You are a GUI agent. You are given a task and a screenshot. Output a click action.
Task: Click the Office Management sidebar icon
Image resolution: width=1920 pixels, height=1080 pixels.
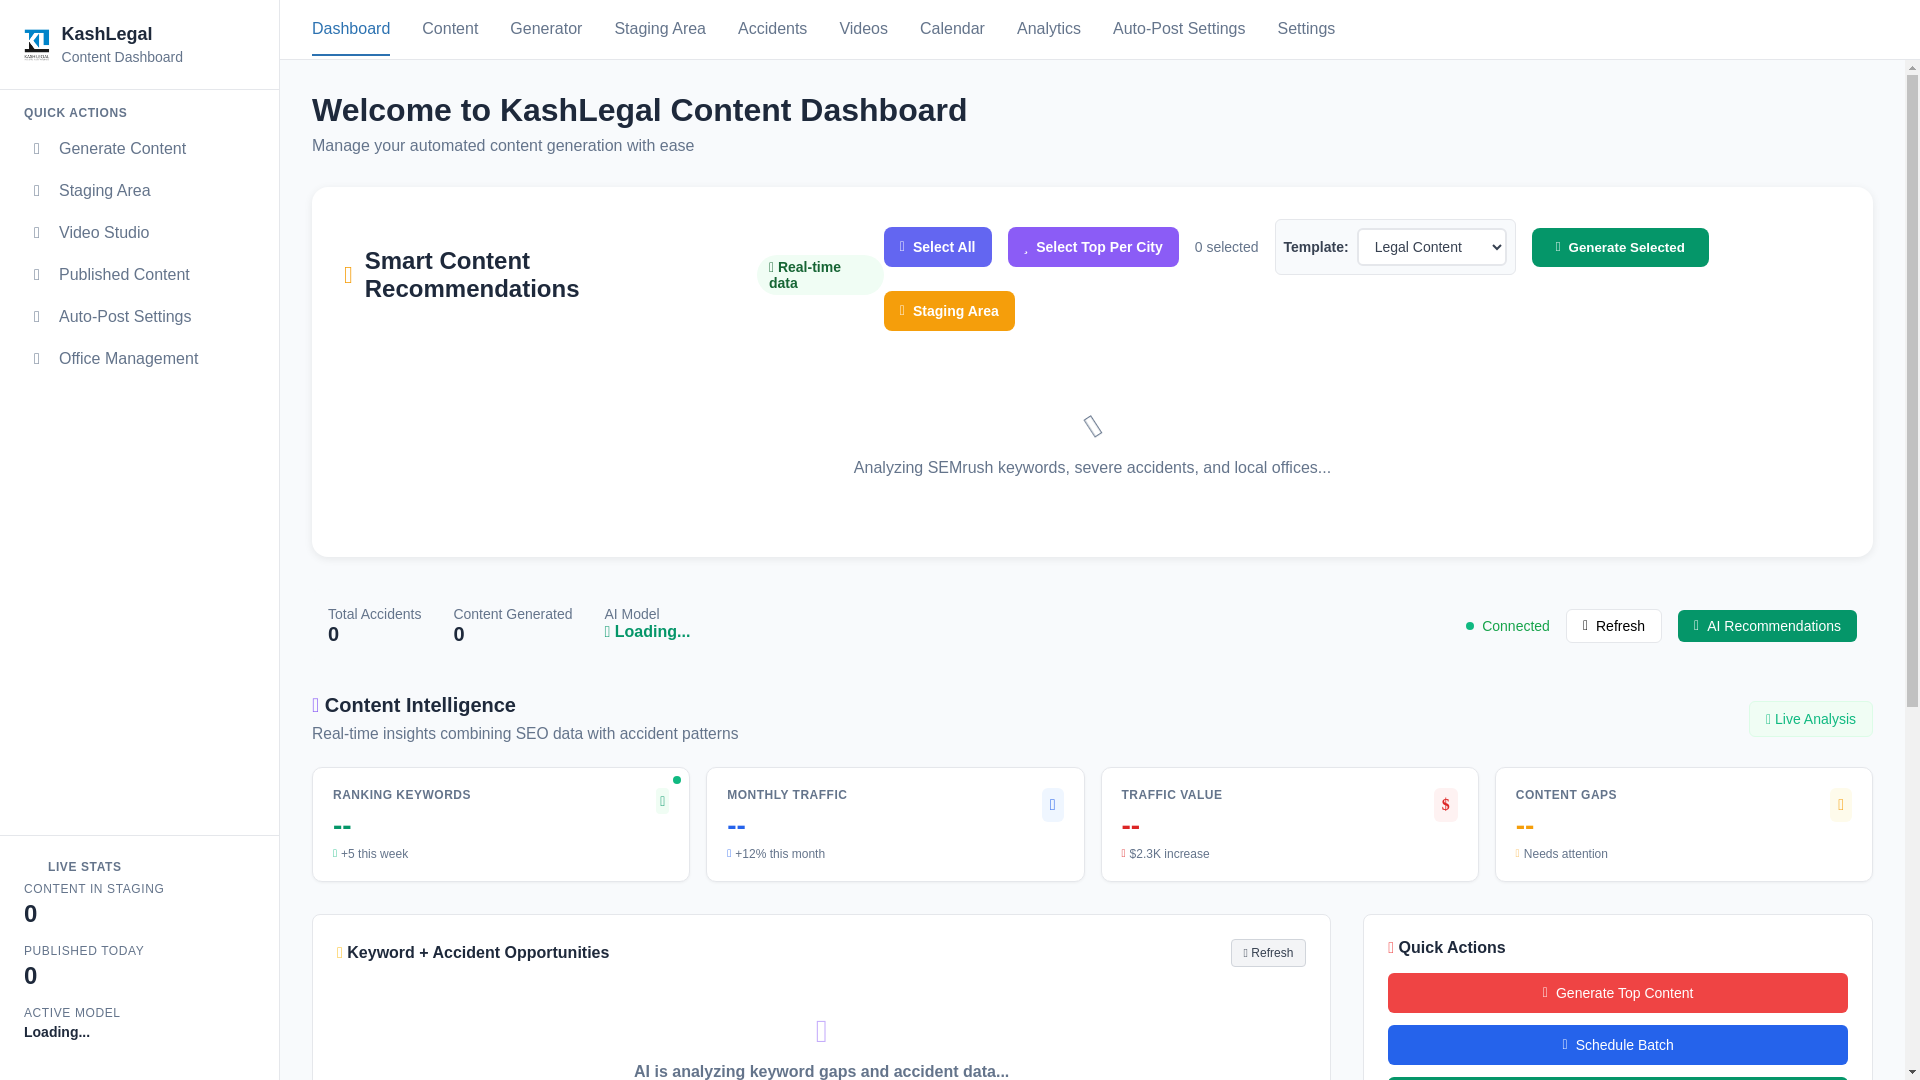pyautogui.click(x=37, y=359)
